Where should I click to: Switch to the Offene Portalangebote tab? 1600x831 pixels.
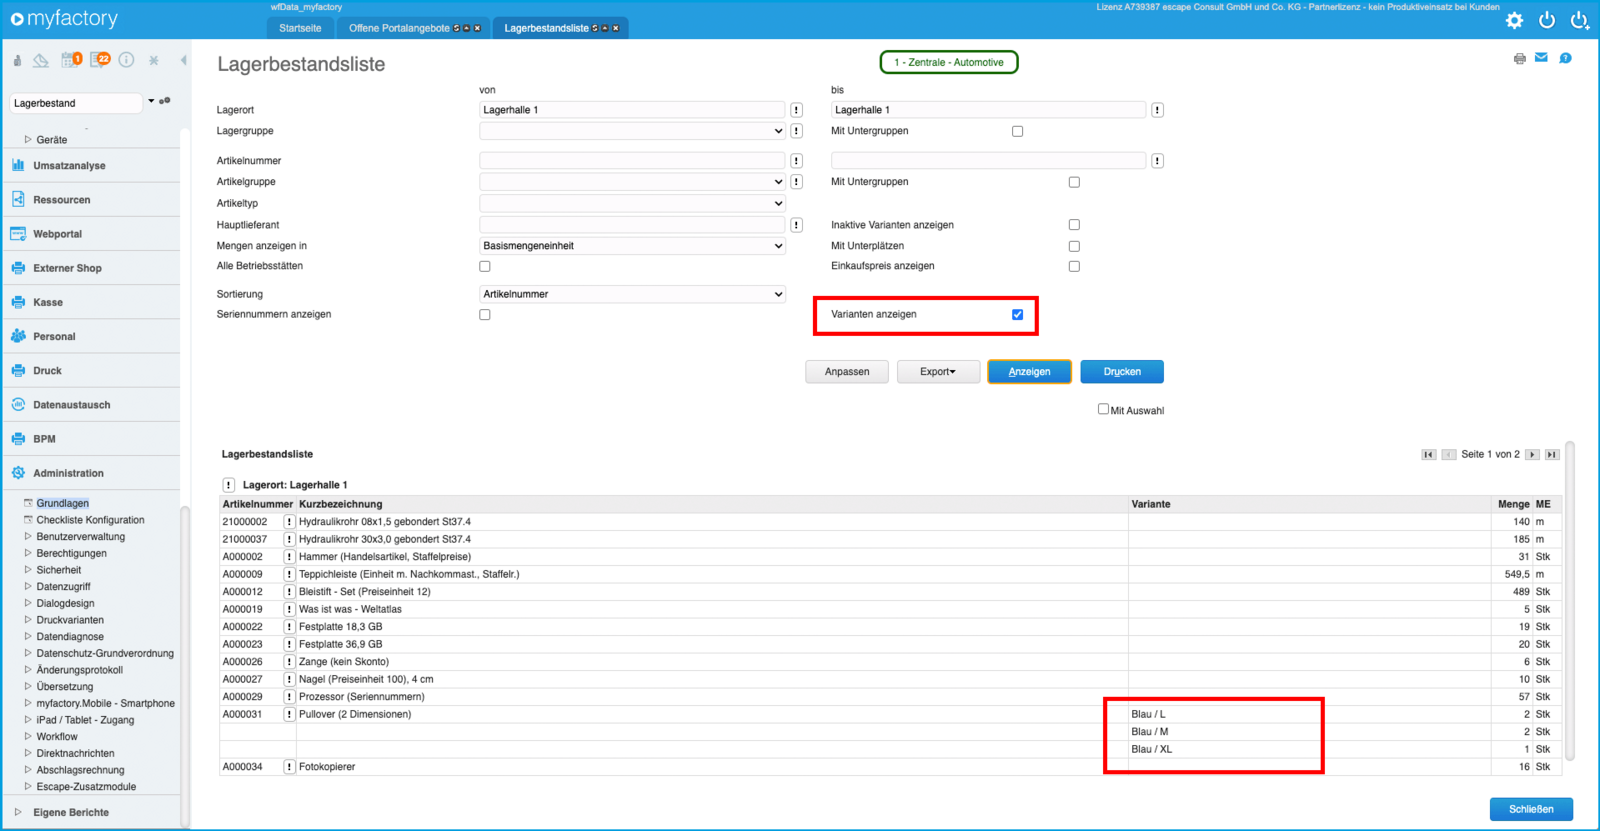tap(400, 28)
